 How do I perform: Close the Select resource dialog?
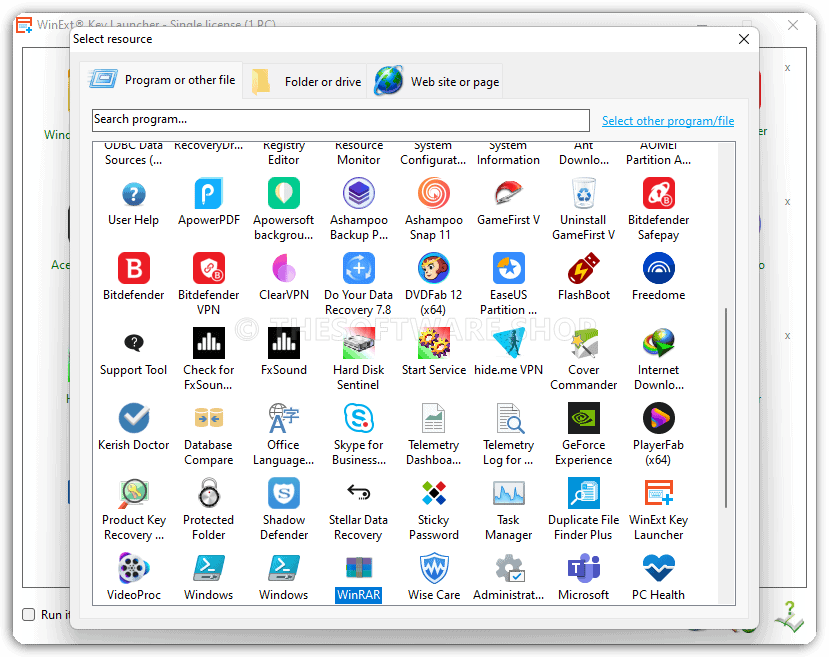[x=744, y=39]
